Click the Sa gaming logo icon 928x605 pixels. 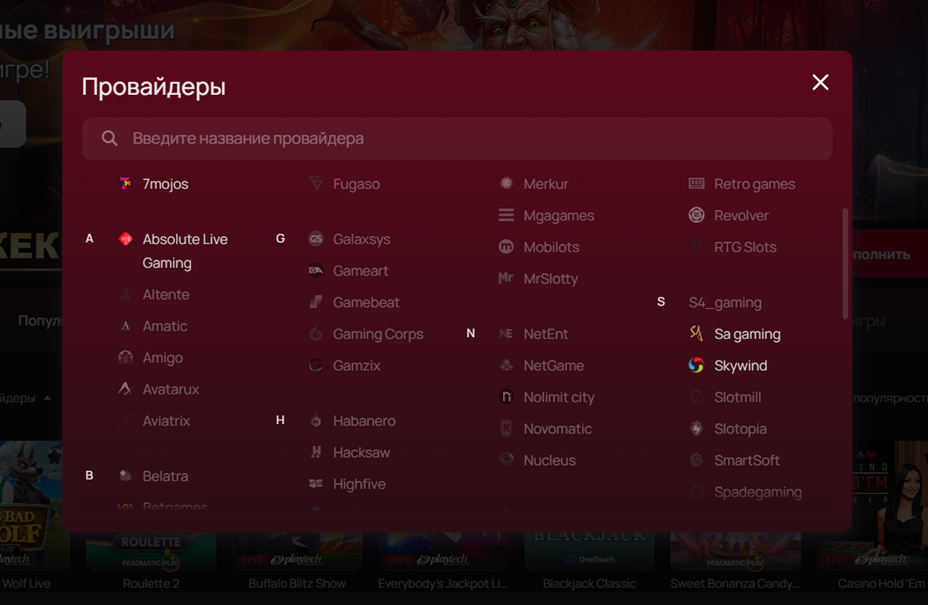coord(697,334)
